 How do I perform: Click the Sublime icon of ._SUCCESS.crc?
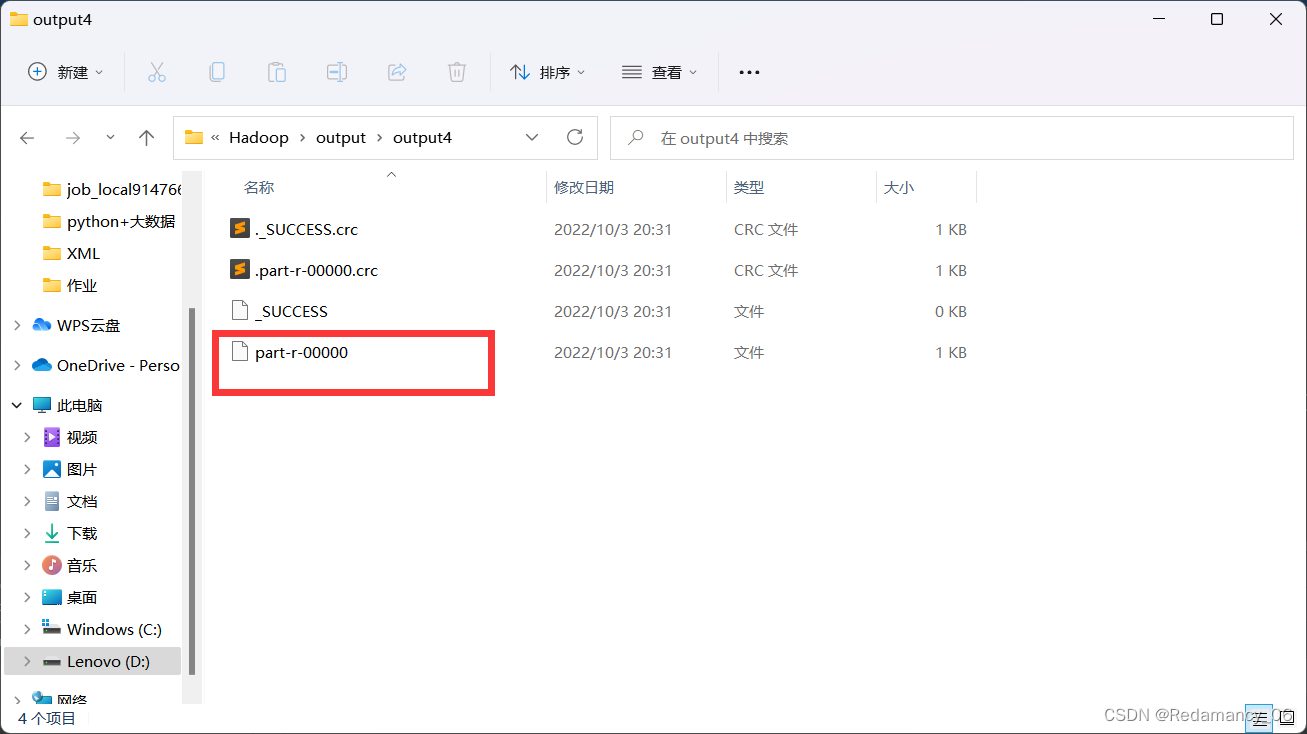click(x=239, y=228)
